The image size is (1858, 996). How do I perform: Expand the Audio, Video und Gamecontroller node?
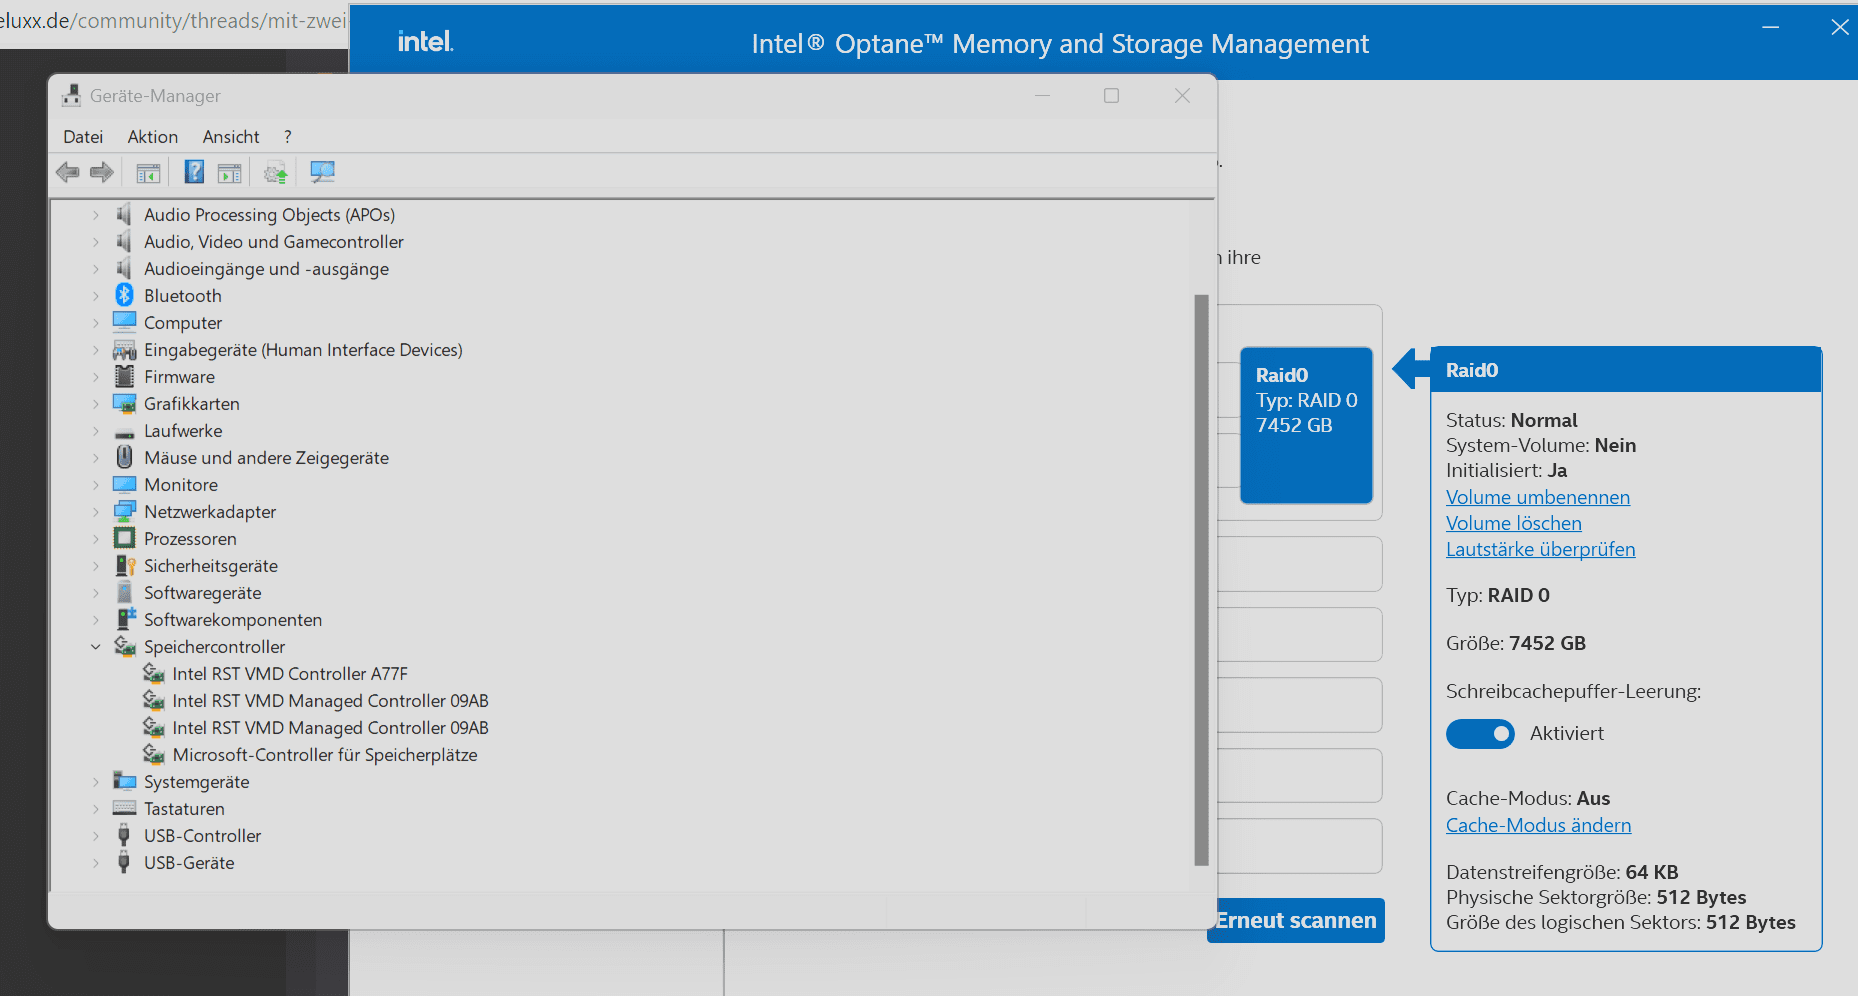point(96,242)
